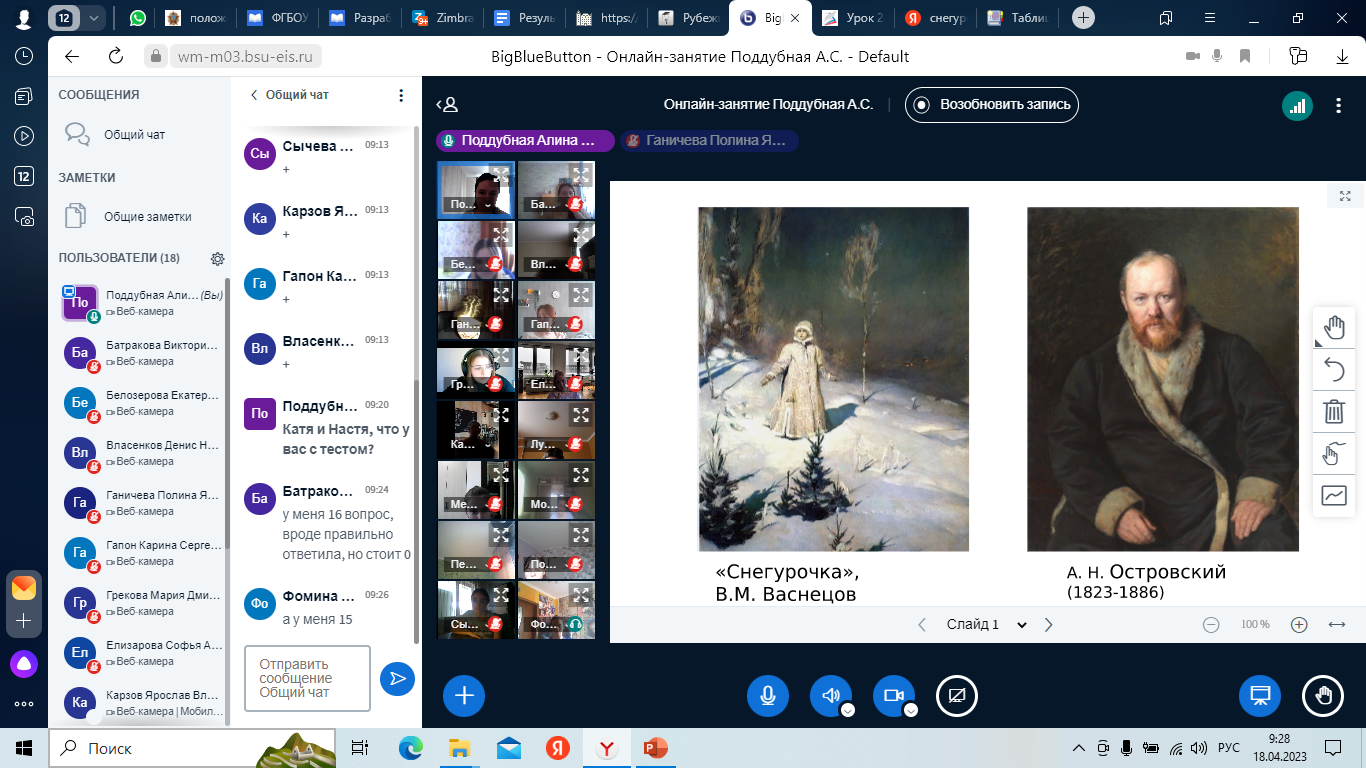Toggle the speaker audio button
The height and width of the screenshot is (768, 1366).
[830, 696]
